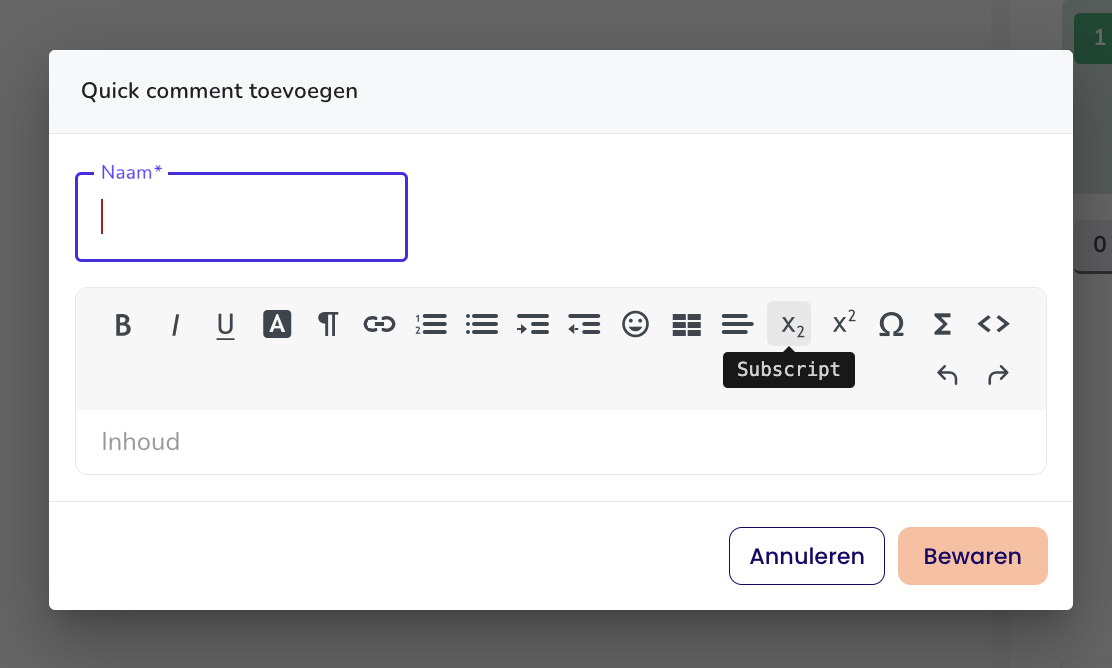Open the text color tool
1112x668 pixels.
[277, 324]
